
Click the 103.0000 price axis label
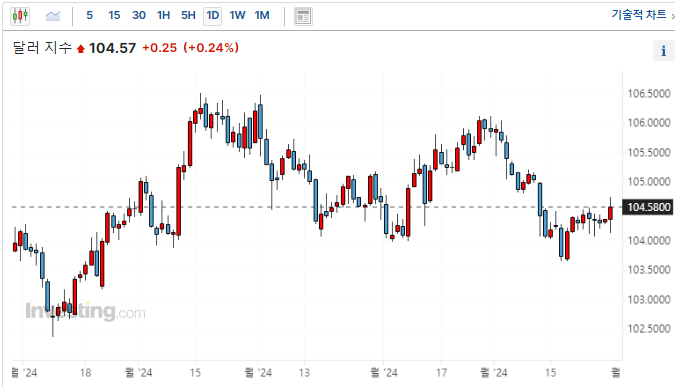[x=649, y=300]
